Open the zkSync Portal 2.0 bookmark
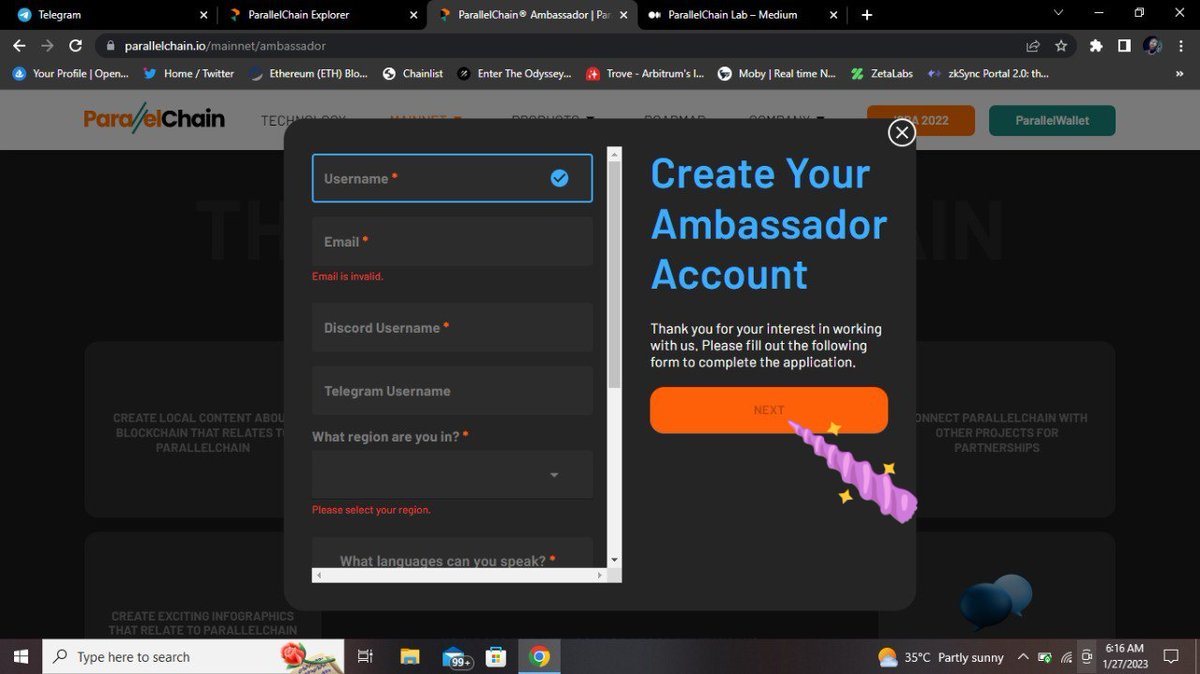 coord(988,73)
